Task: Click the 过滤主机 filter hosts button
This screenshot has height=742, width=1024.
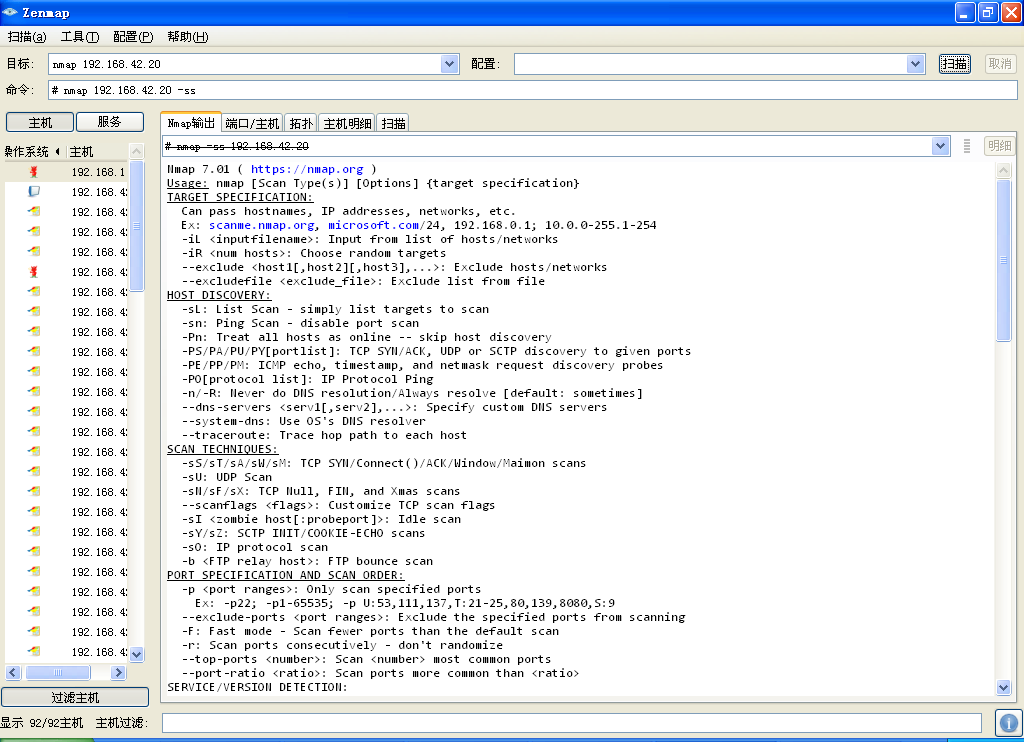Action: pyautogui.click(x=75, y=698)
